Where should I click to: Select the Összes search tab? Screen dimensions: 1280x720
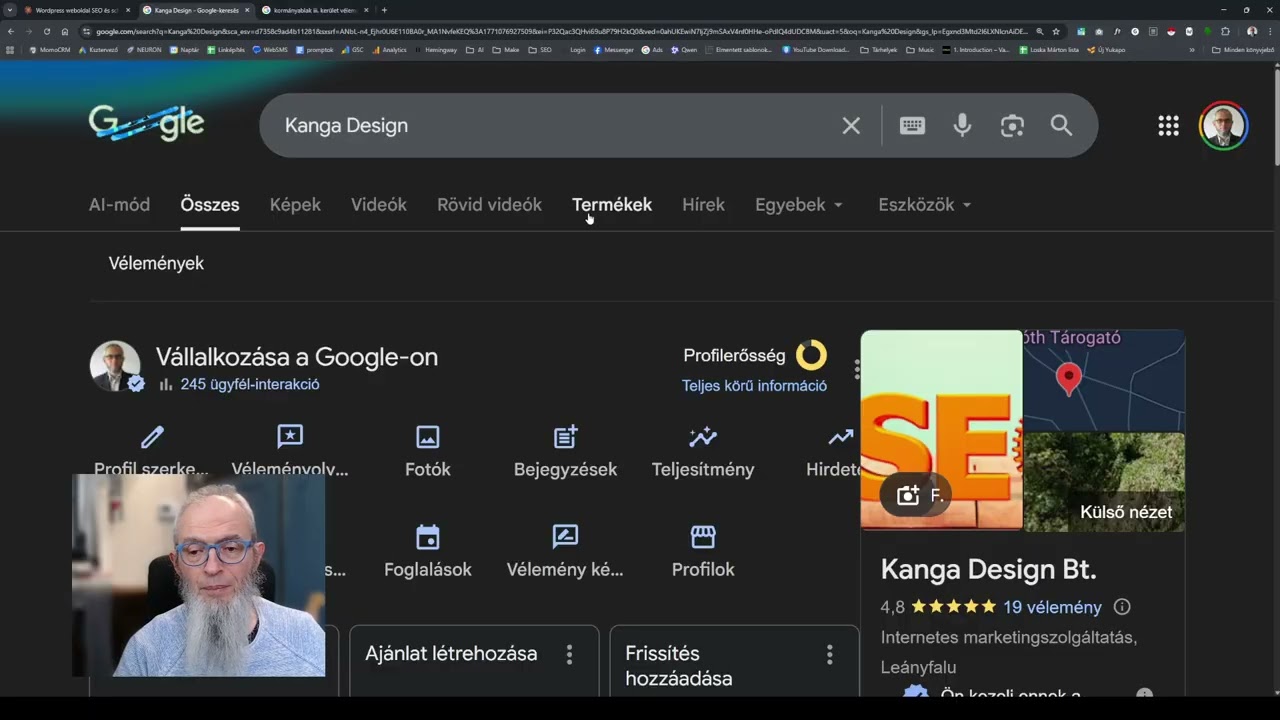pos(210,205)
